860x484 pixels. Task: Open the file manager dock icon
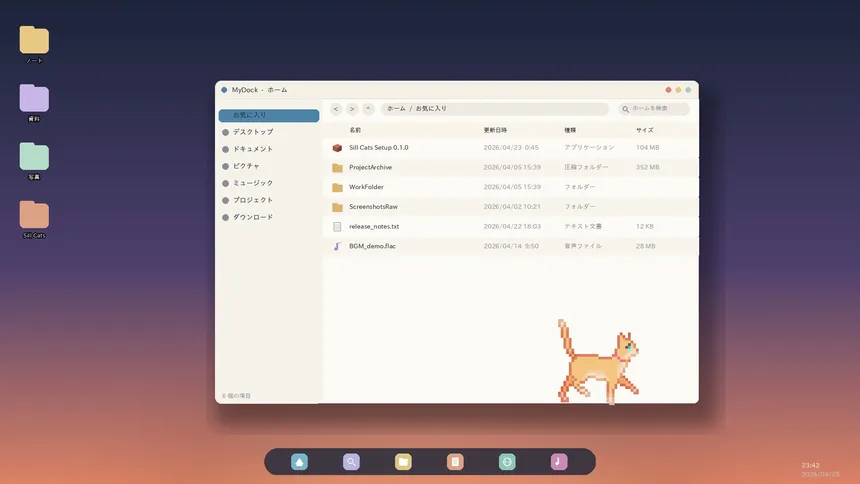pyautogui.click(x=403, y=462)
